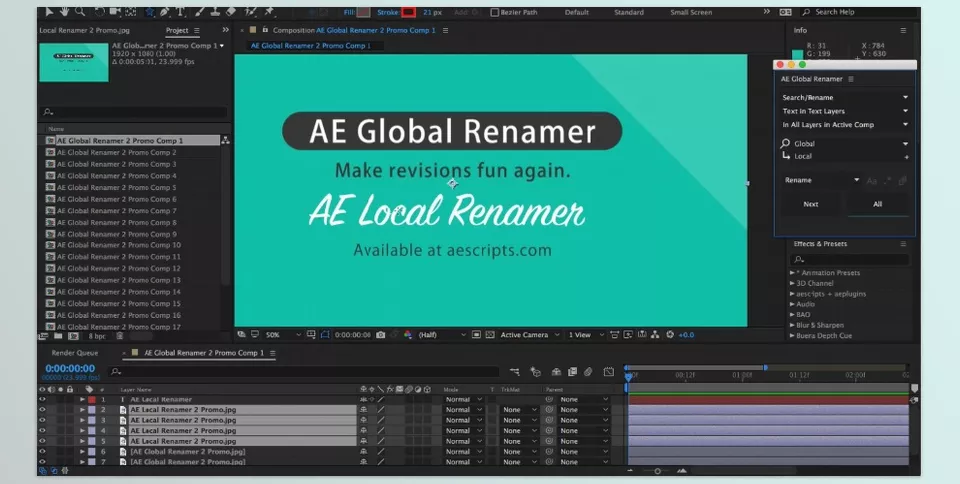Select the Clone Stamp tool
The height and width of the screenshot is (484, 960).
pos(215,12)
